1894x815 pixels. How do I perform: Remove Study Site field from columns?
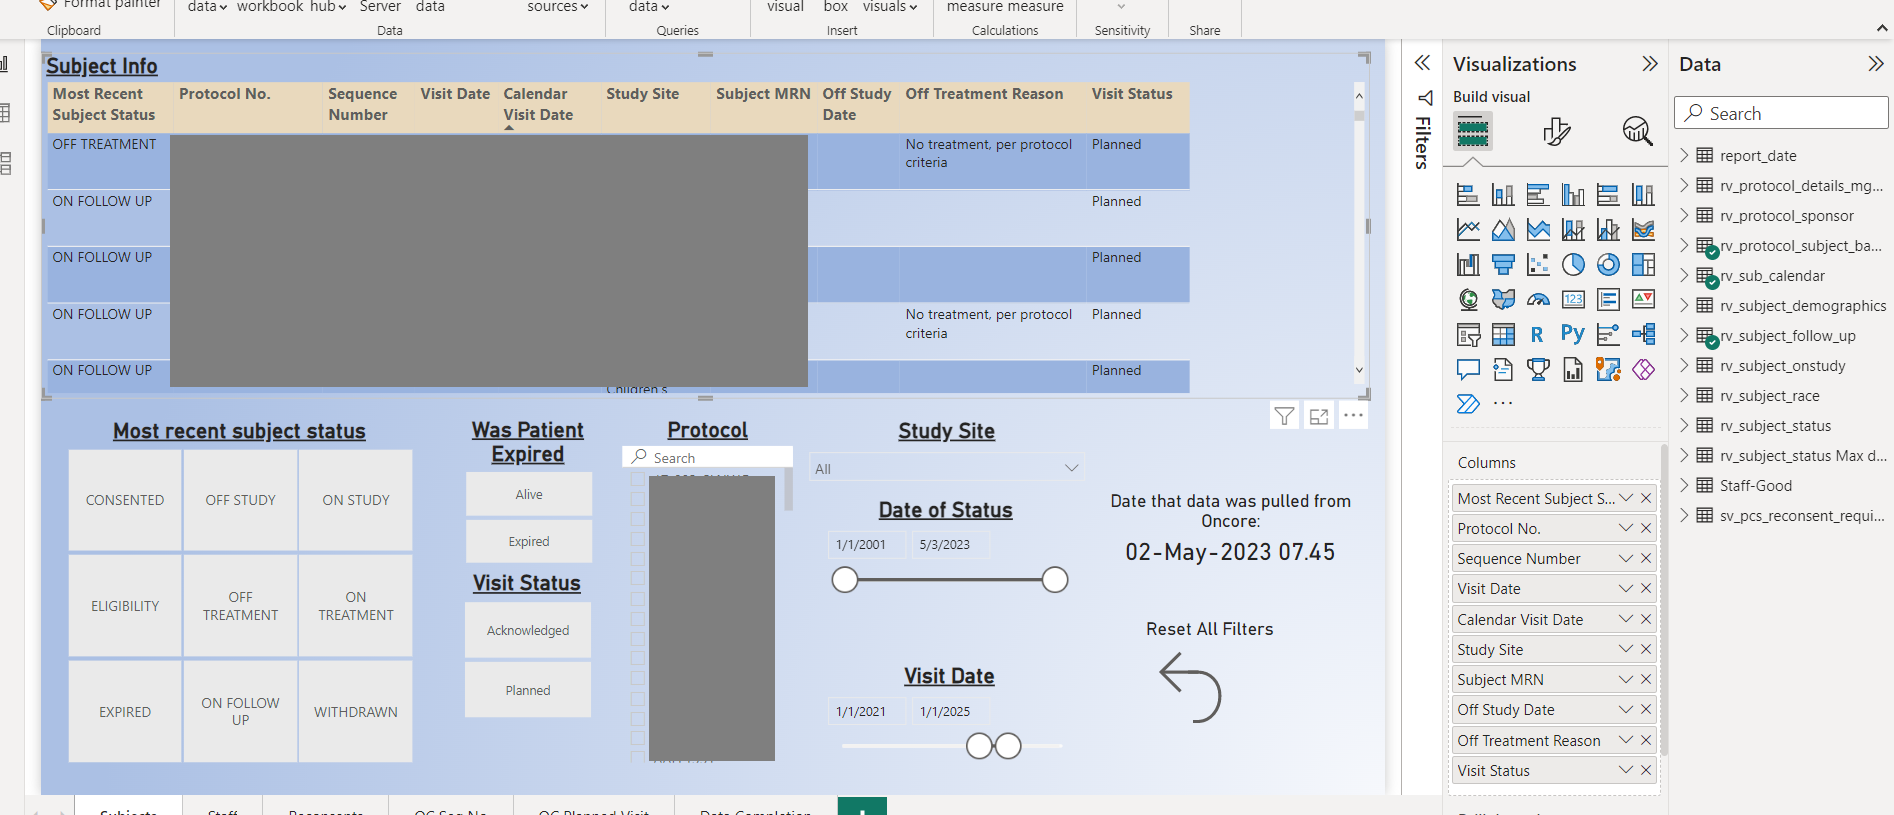pyautogui.click(x=1646, y=649)
